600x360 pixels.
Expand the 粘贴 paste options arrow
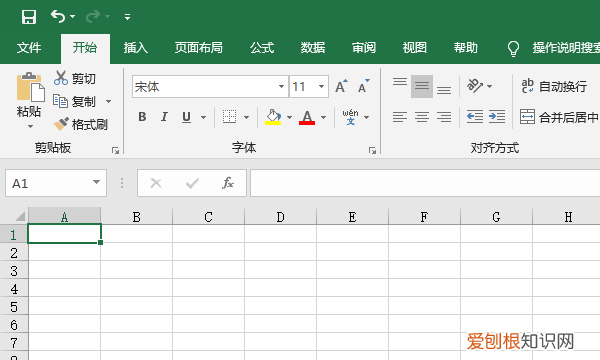30,126
